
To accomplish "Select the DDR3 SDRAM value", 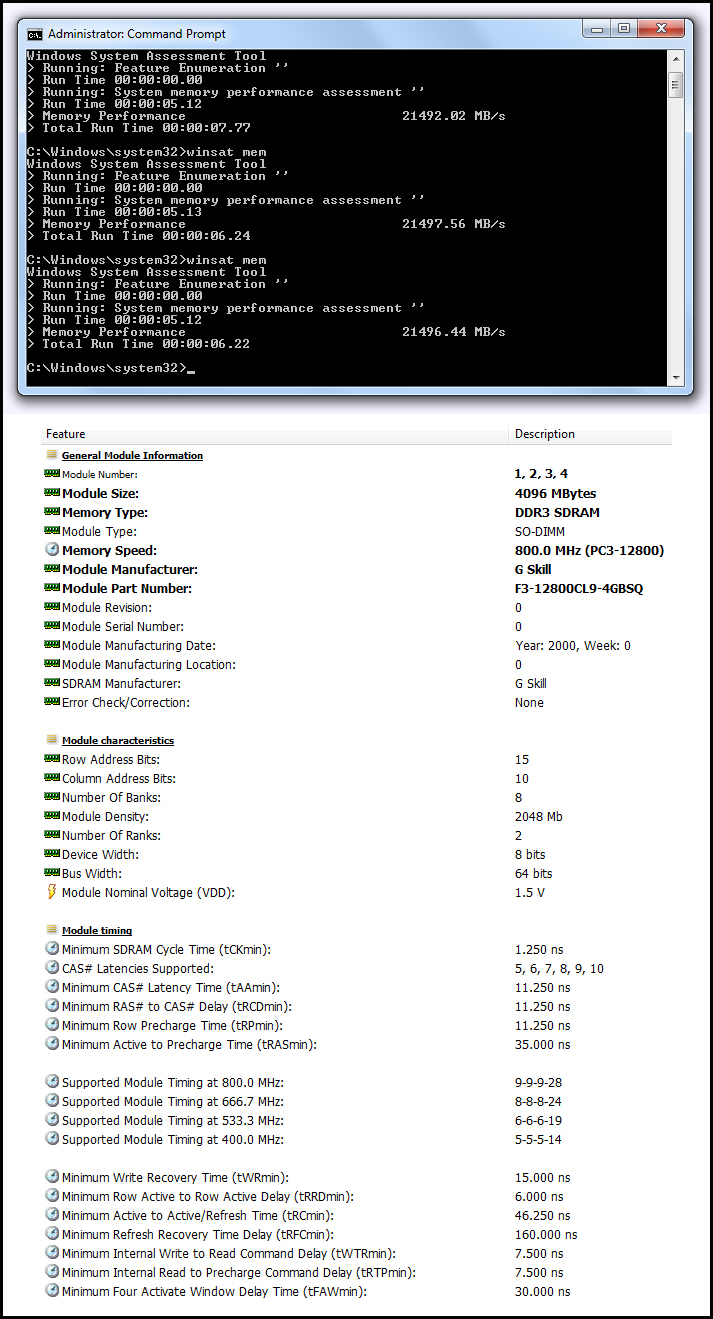I will pos(557,513).
